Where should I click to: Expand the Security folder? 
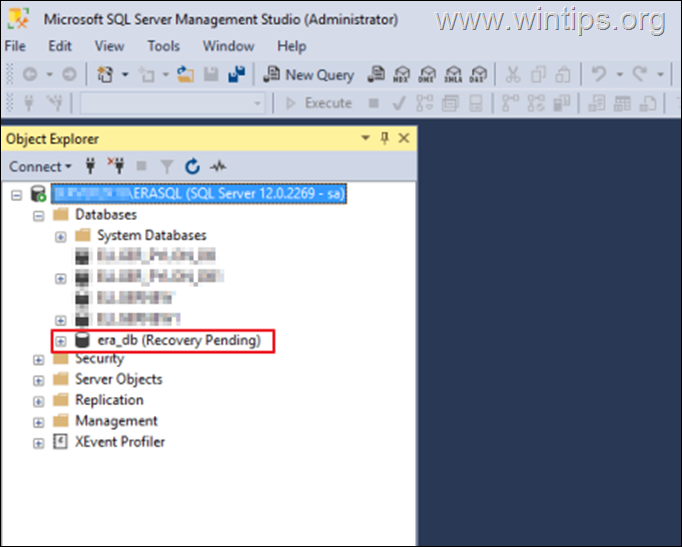(x=39, y=360)
